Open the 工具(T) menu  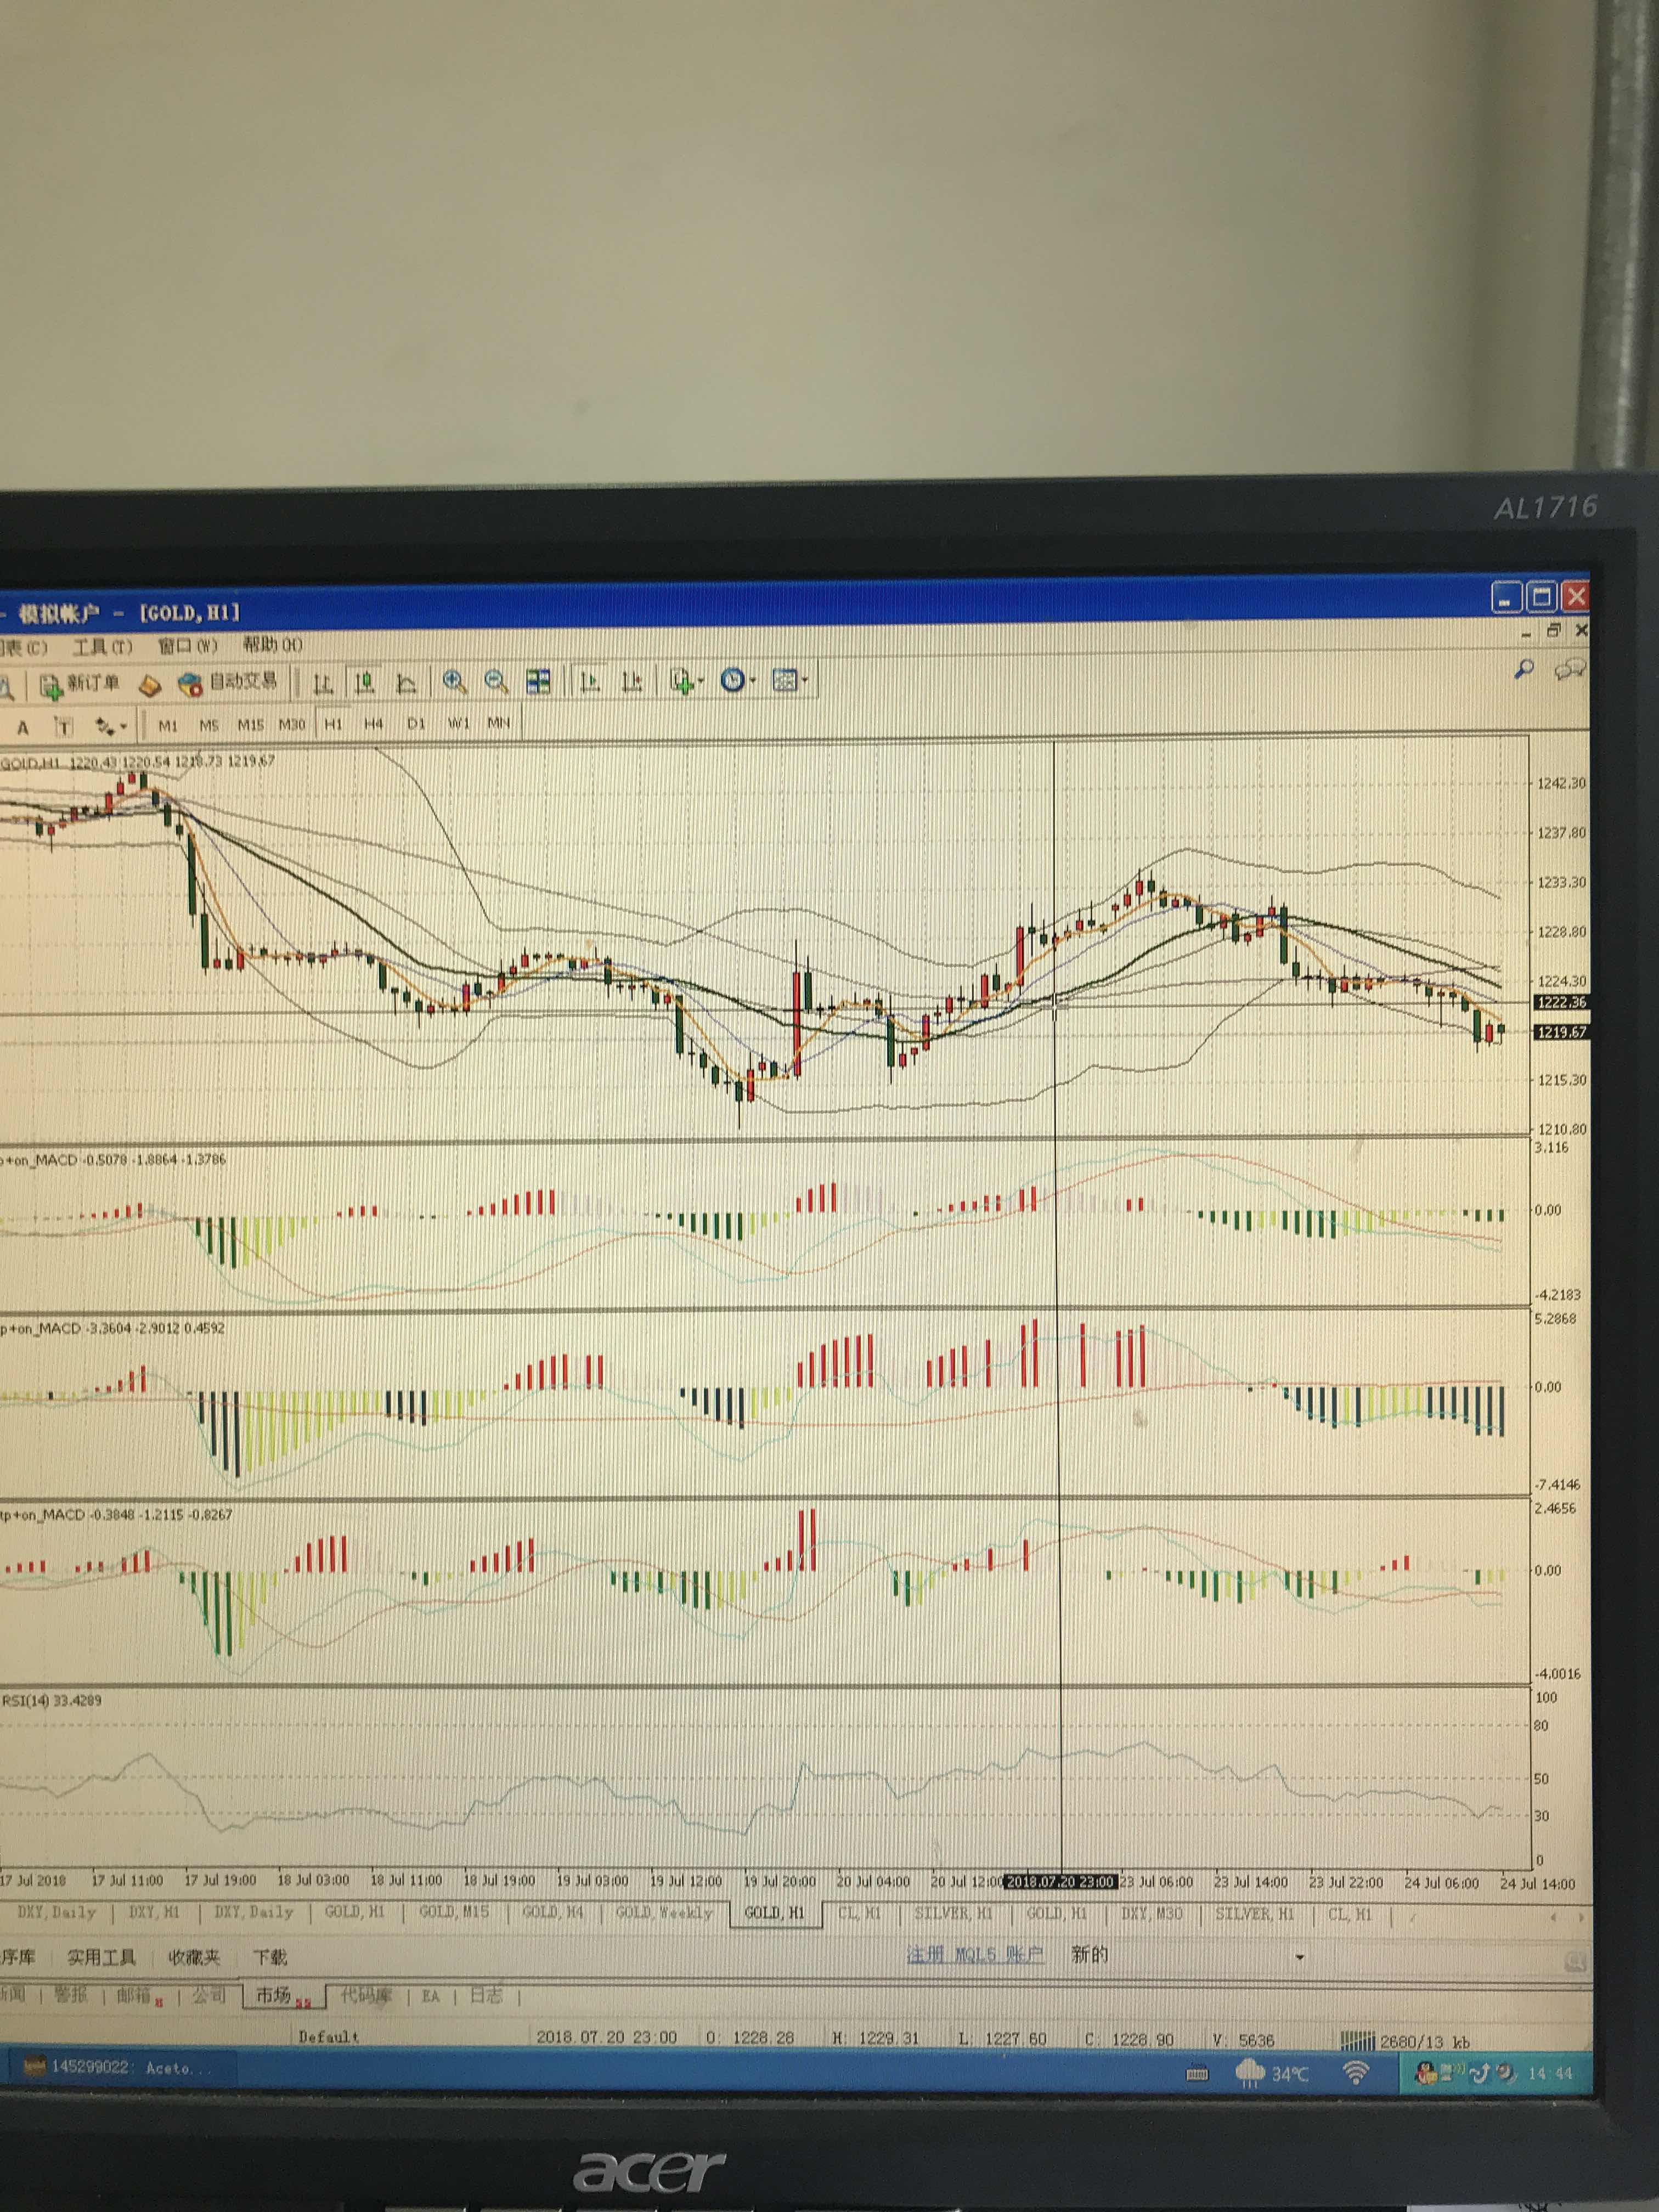pos(102,647)
